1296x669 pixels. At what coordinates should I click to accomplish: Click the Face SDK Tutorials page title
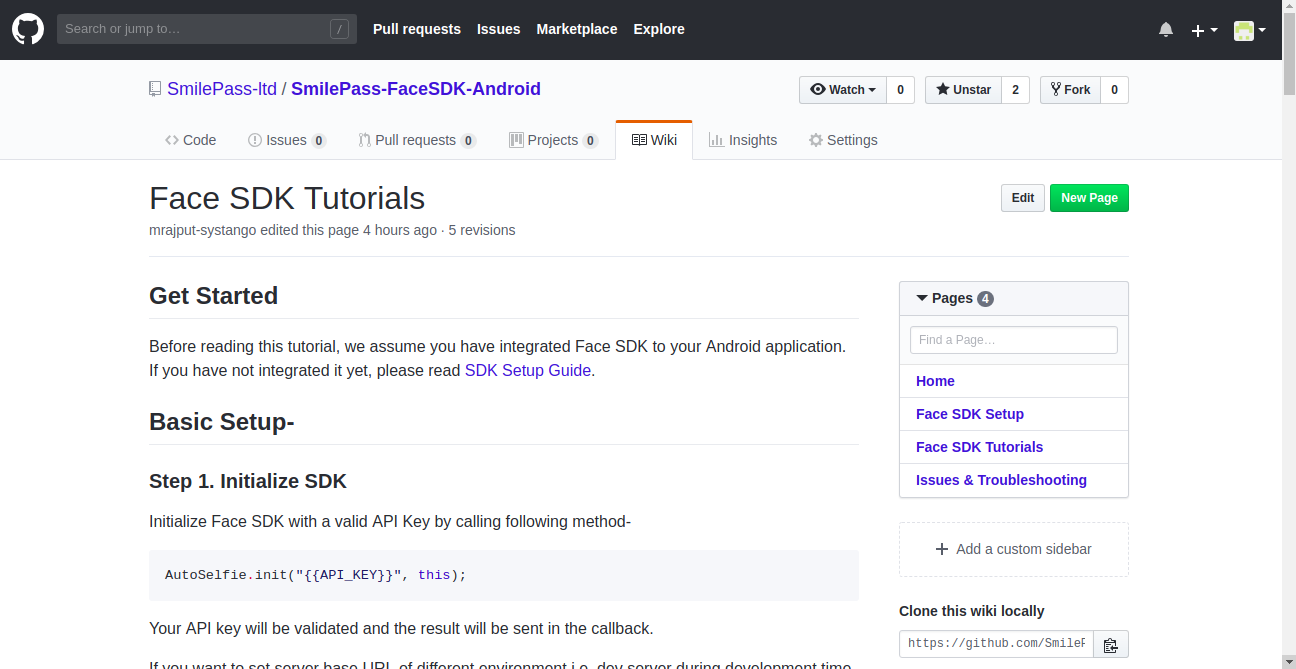(287, 198)
